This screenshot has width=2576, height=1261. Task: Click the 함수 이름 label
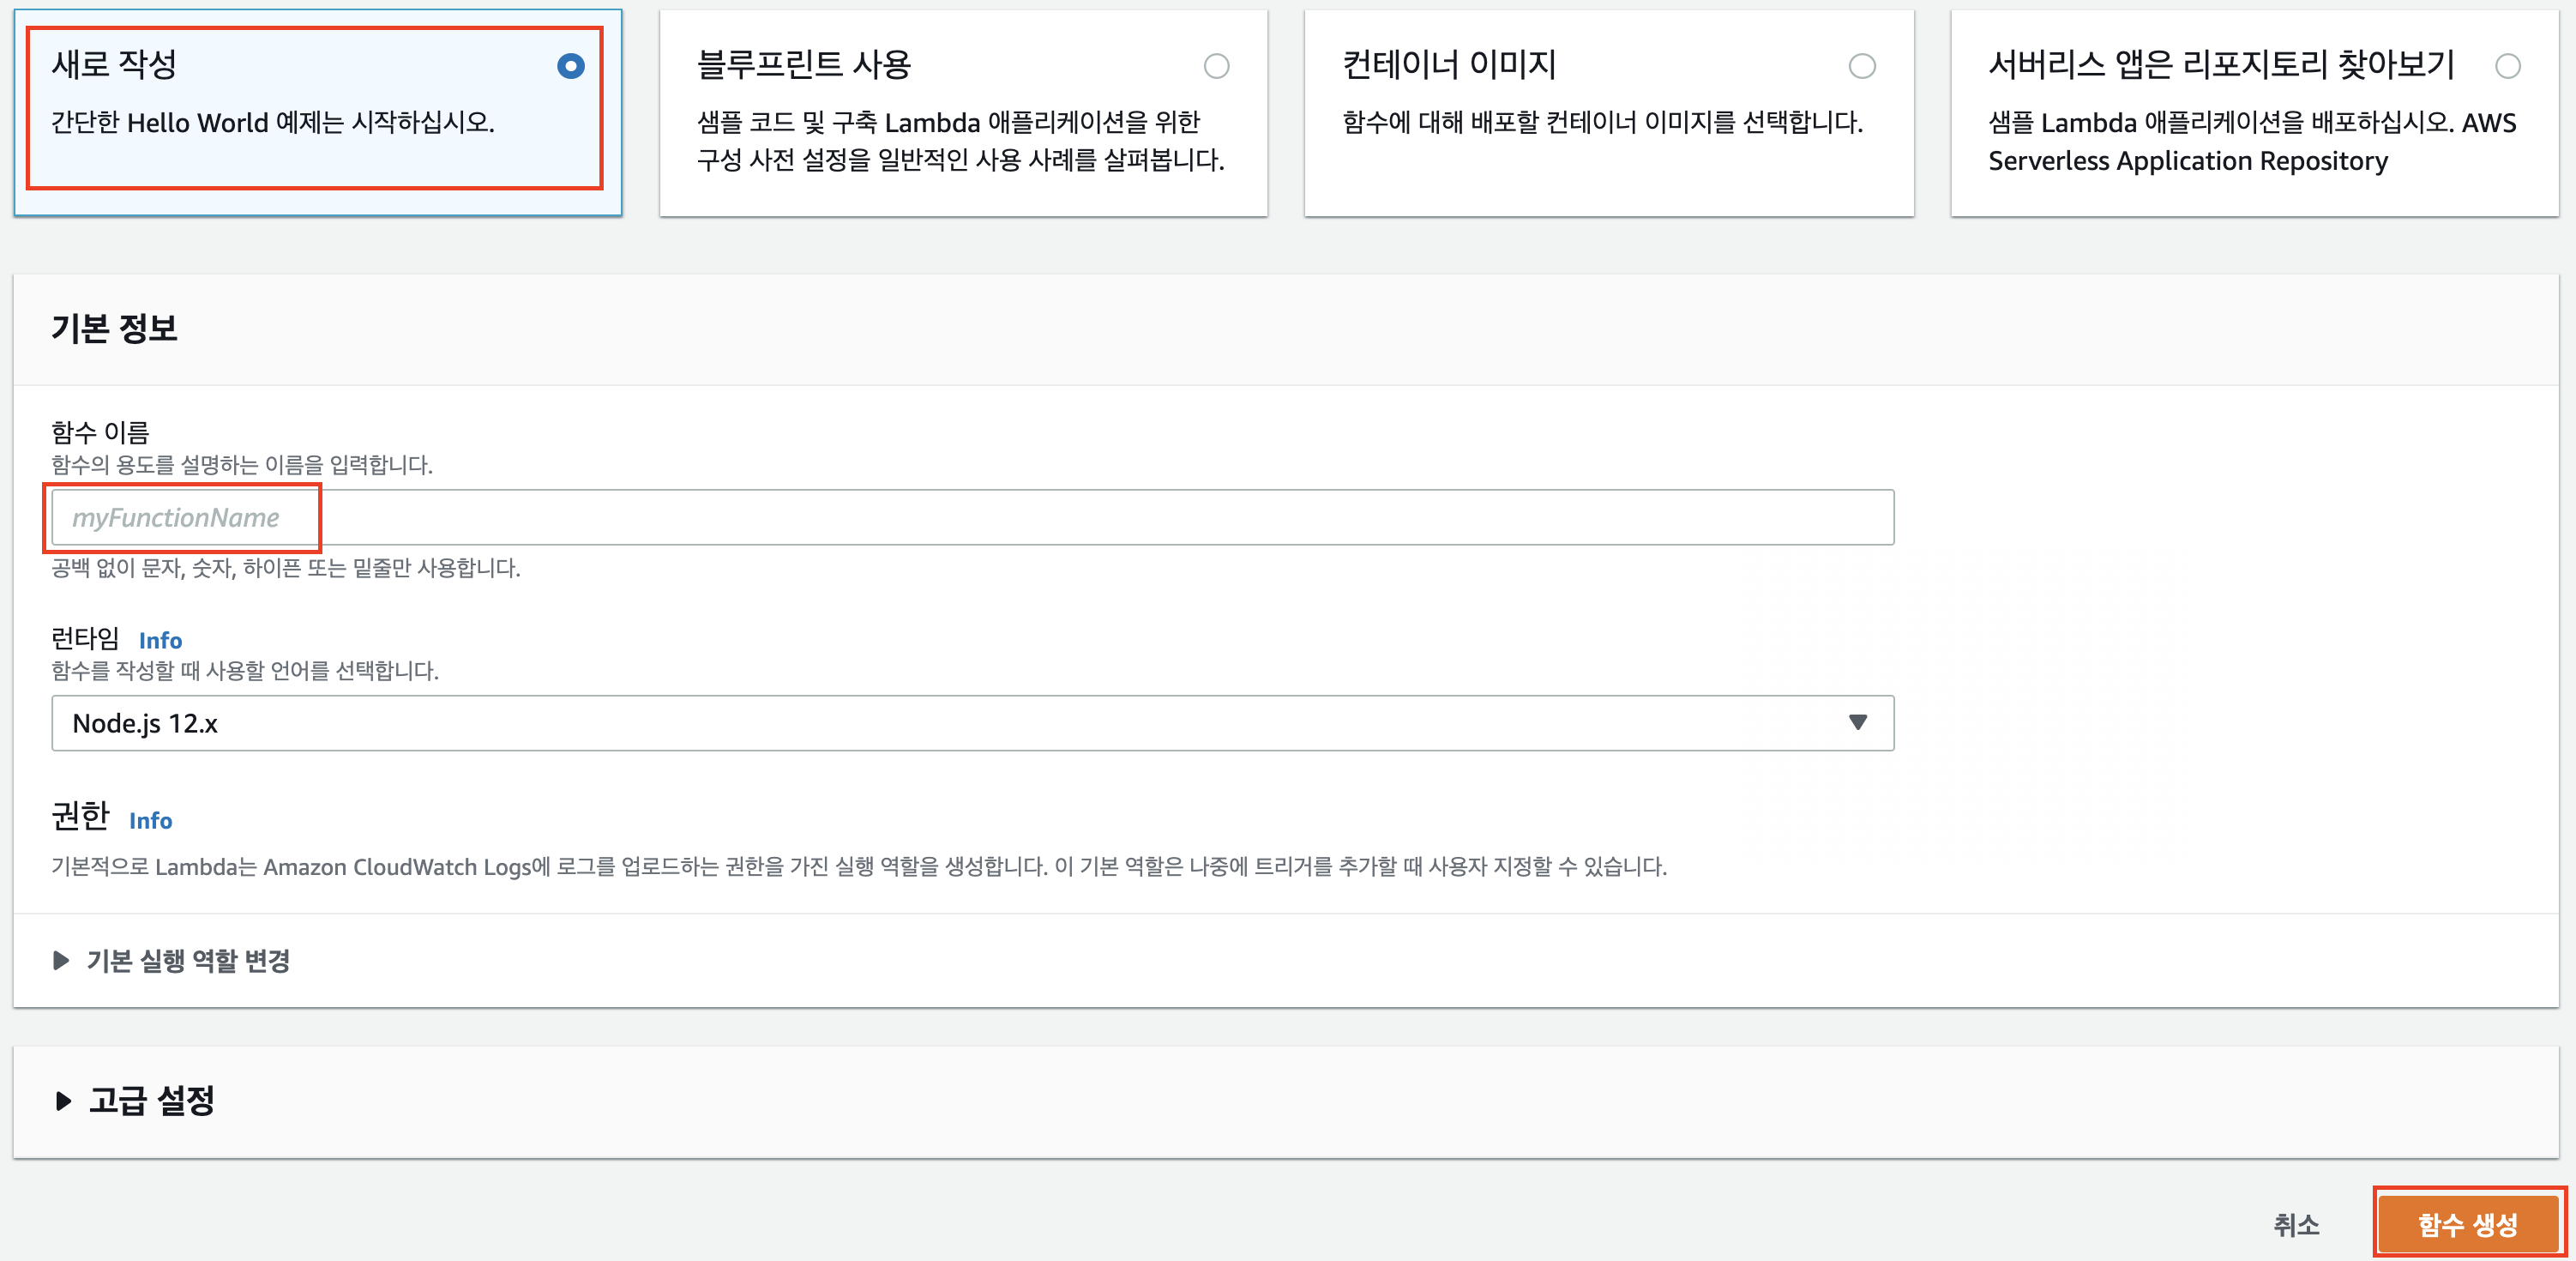[x=100, y=432]
